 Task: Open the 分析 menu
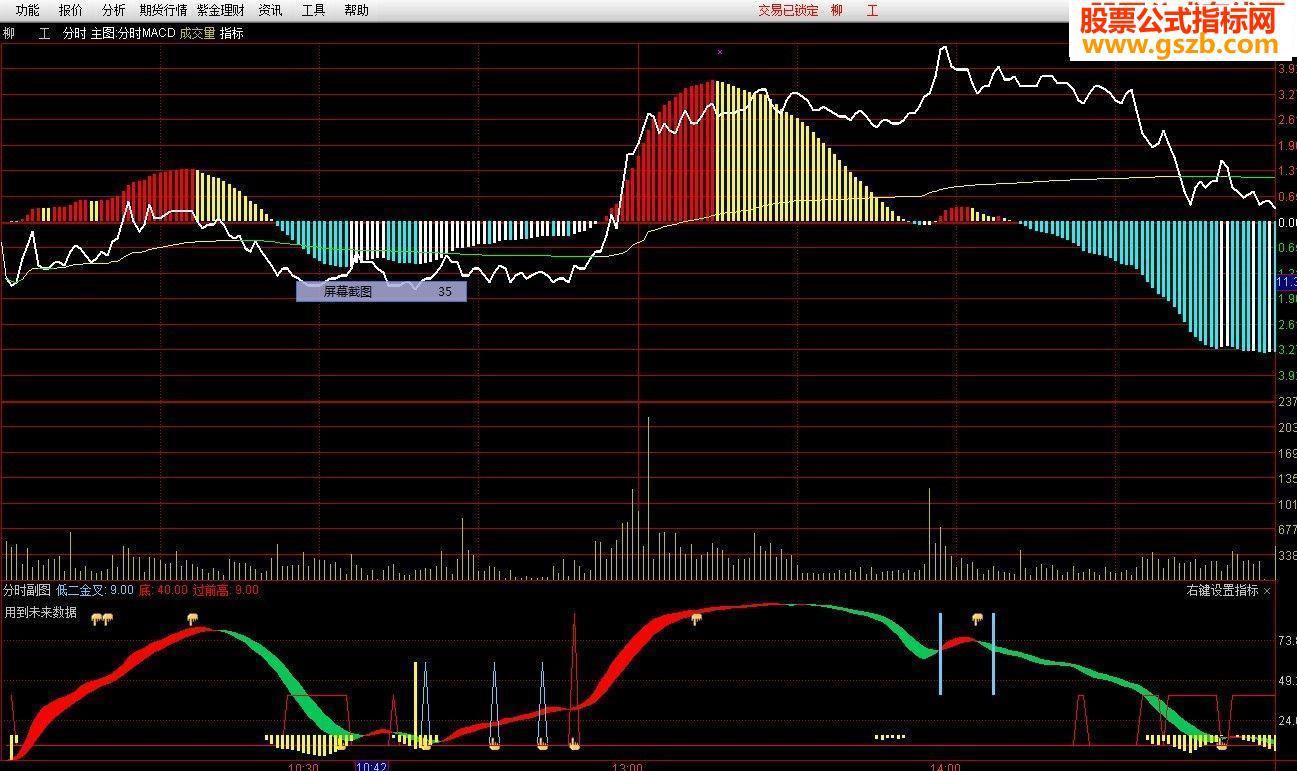(x=114, y=10)
